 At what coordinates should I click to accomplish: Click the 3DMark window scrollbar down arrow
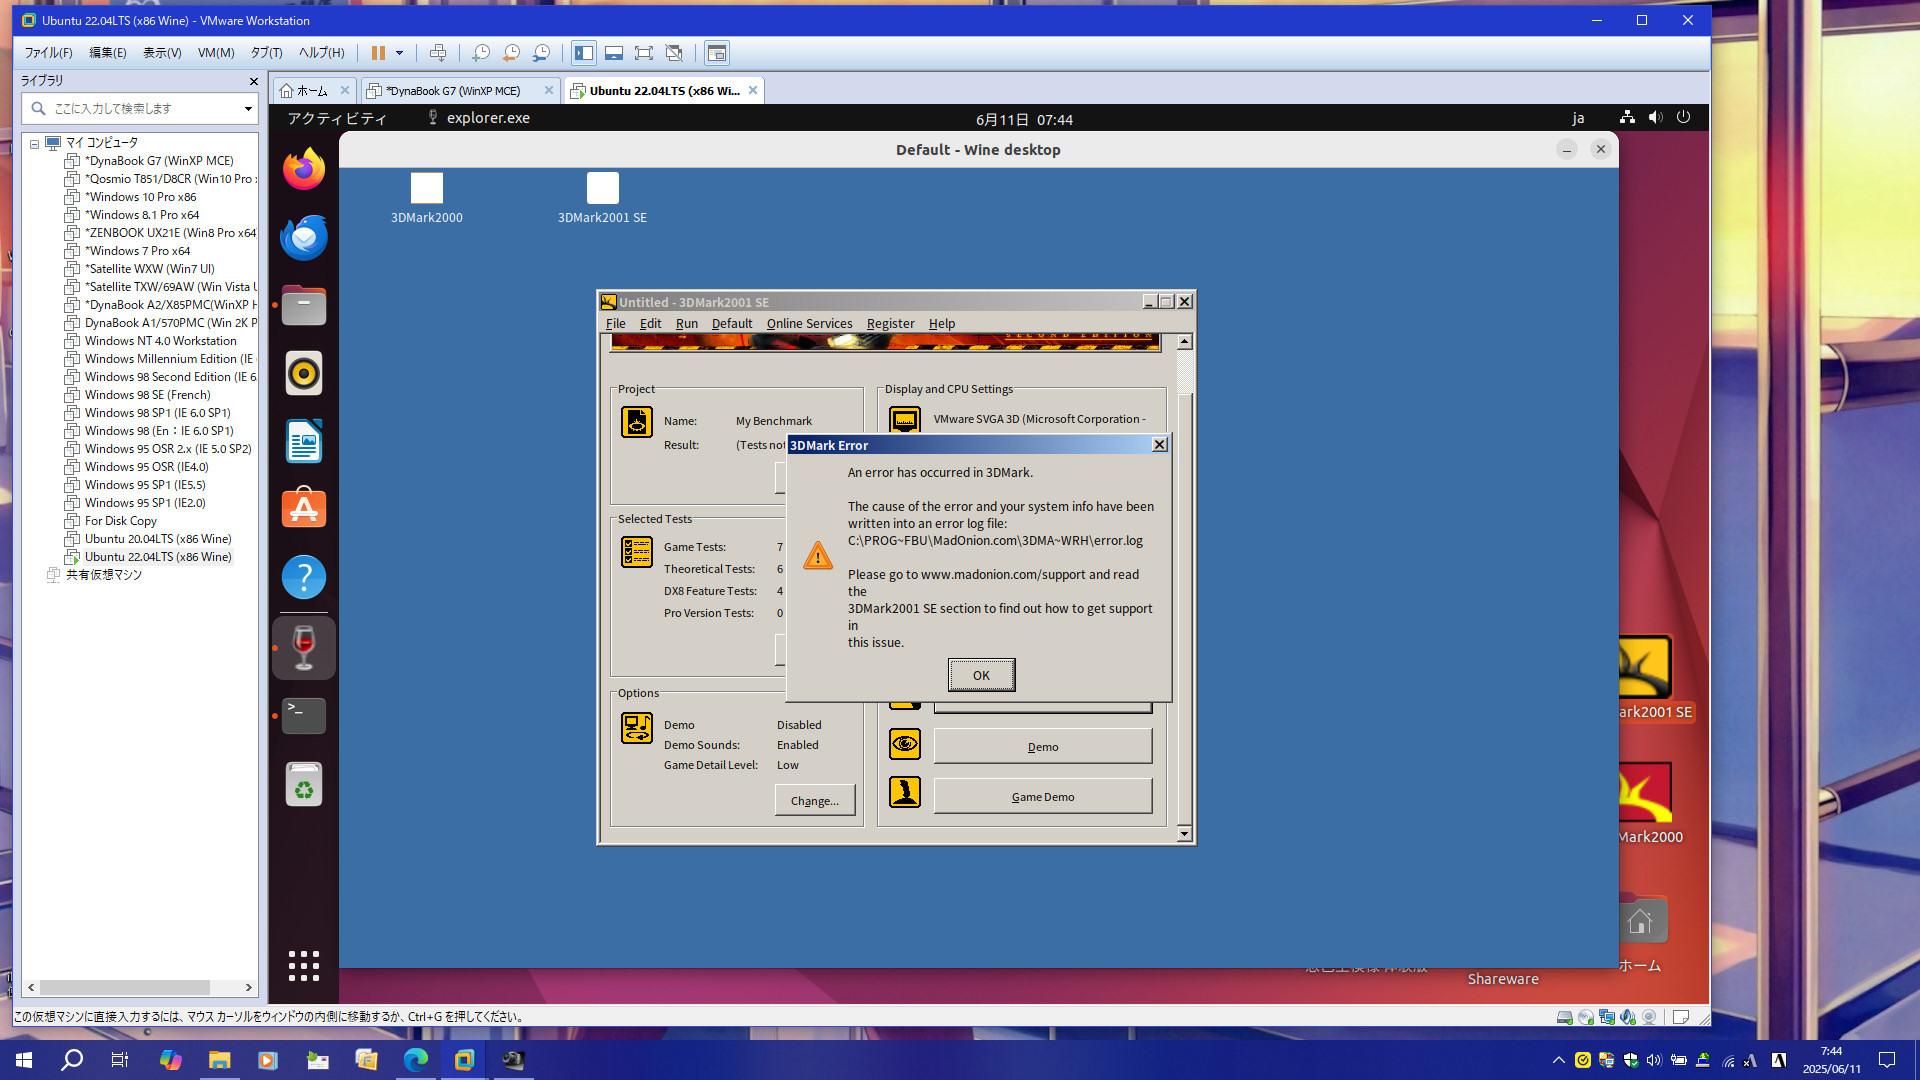tap(1184, 833)
